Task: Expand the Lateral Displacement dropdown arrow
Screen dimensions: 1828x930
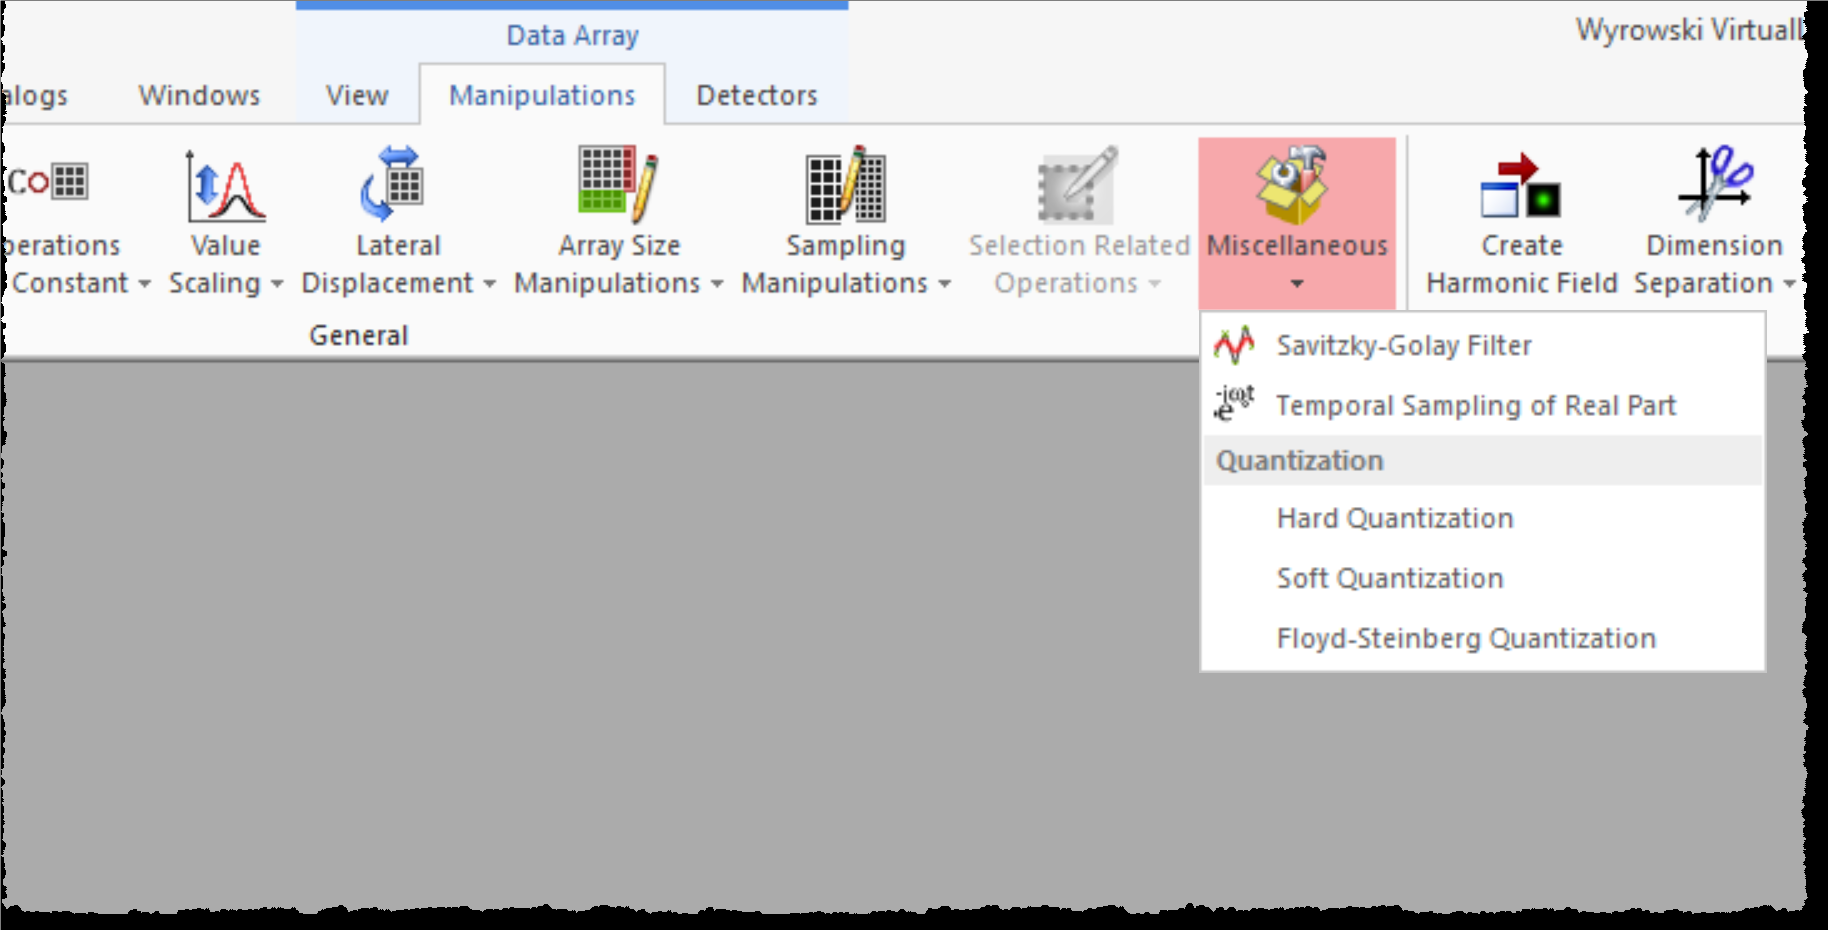Action: [x=489, y=285]
